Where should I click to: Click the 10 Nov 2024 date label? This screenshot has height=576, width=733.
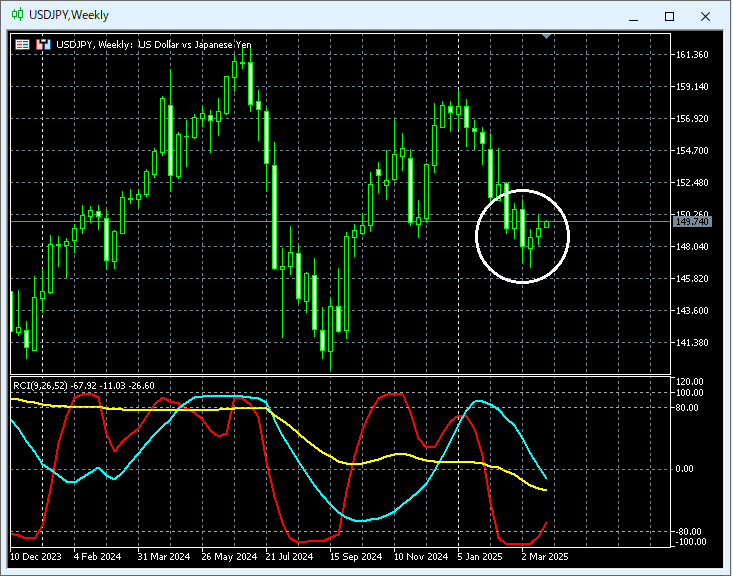click(x=421, y=557)
